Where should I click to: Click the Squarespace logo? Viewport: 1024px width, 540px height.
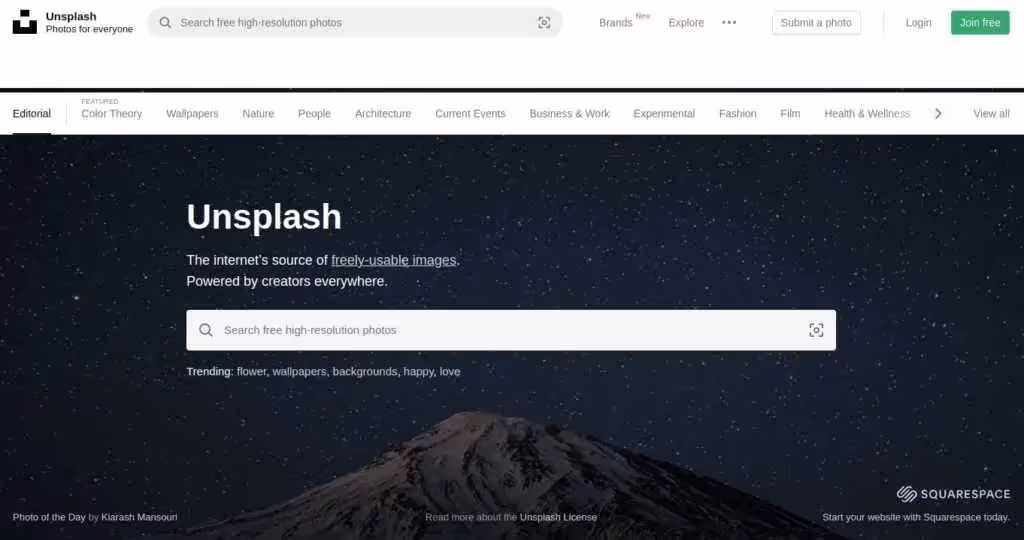point(953,494)
